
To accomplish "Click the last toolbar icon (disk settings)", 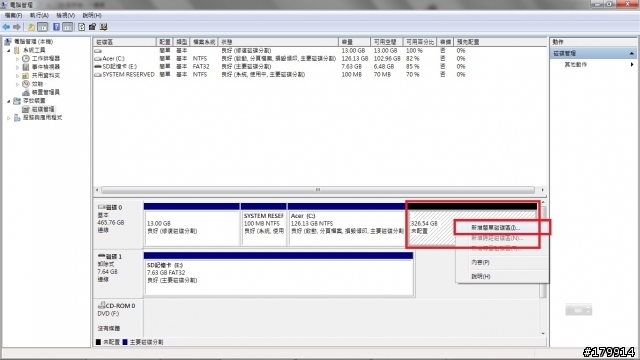I will coord(104,27).
